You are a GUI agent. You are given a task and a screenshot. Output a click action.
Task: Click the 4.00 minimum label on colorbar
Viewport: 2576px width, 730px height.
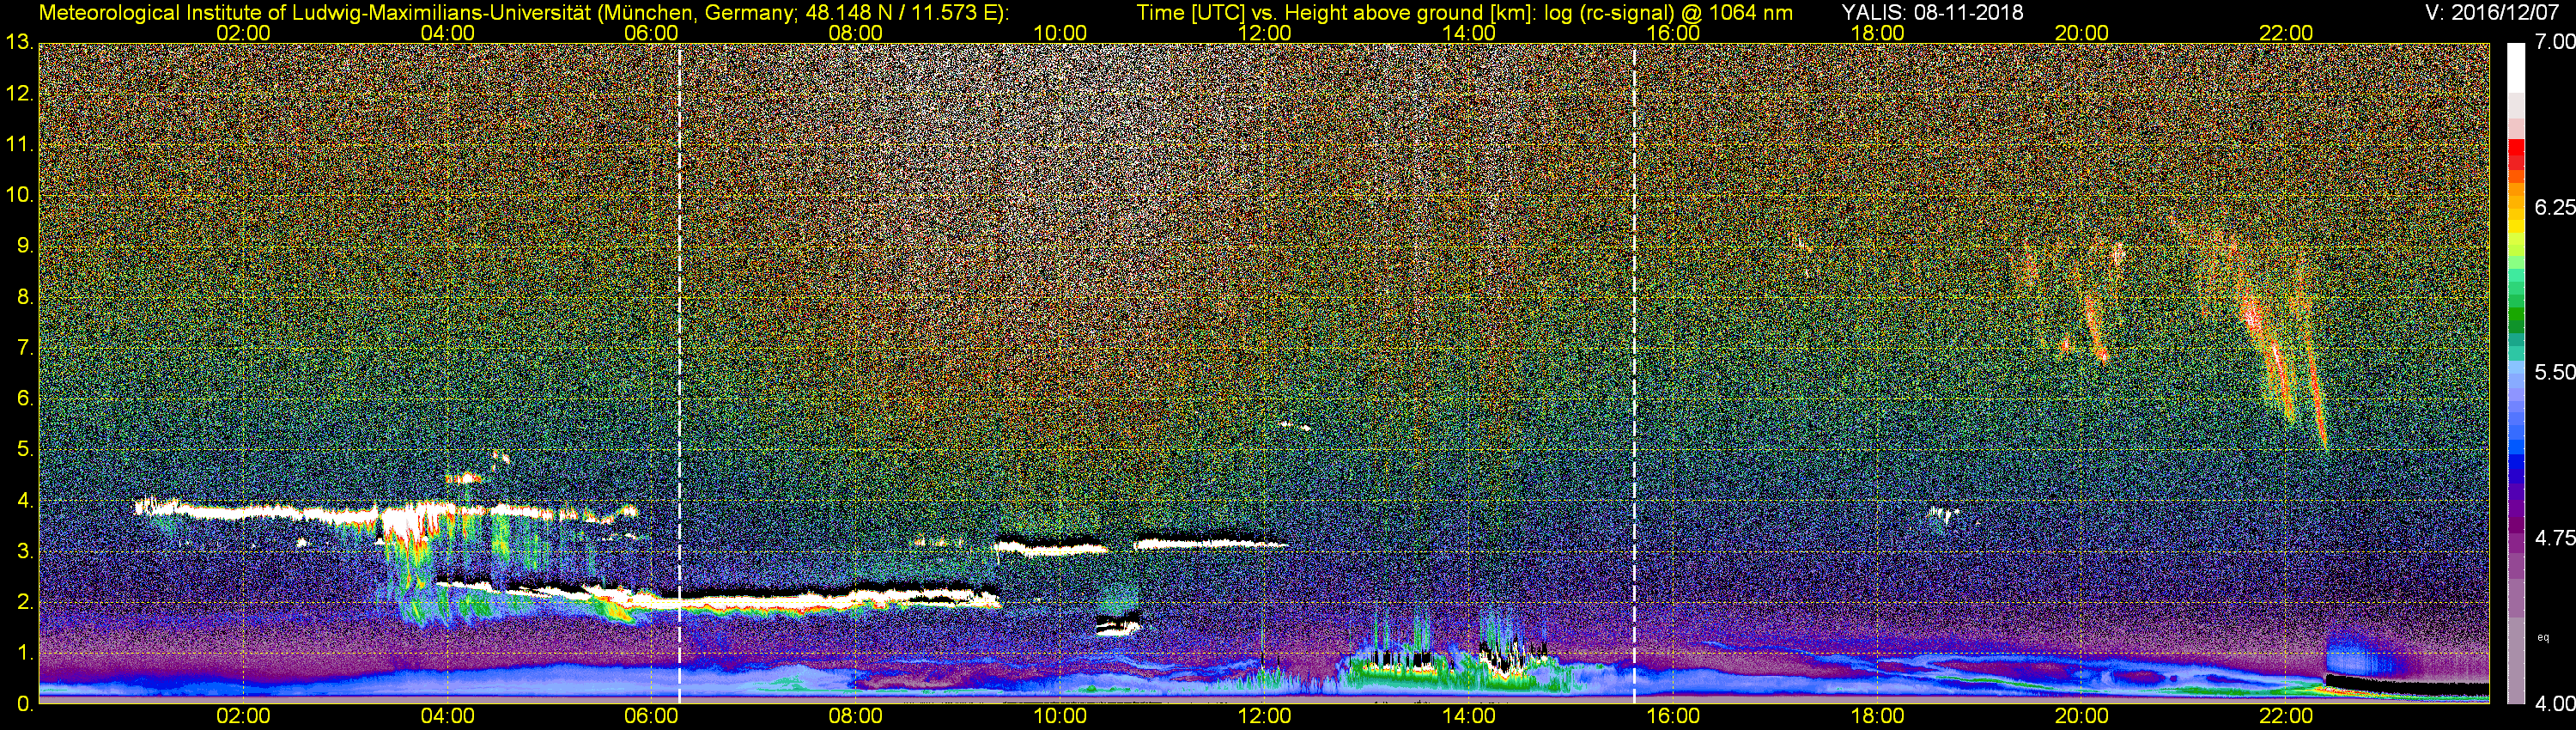point(2554,704)
